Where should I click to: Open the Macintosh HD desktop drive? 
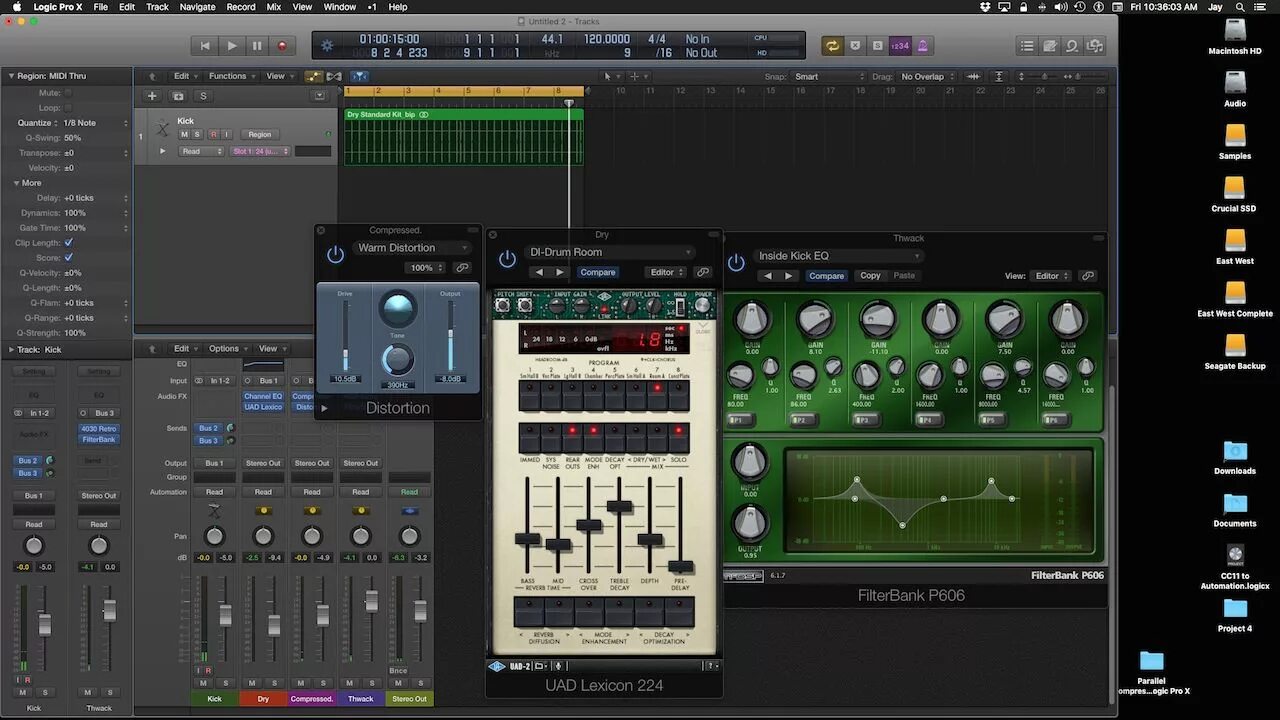click(1235, 37)
